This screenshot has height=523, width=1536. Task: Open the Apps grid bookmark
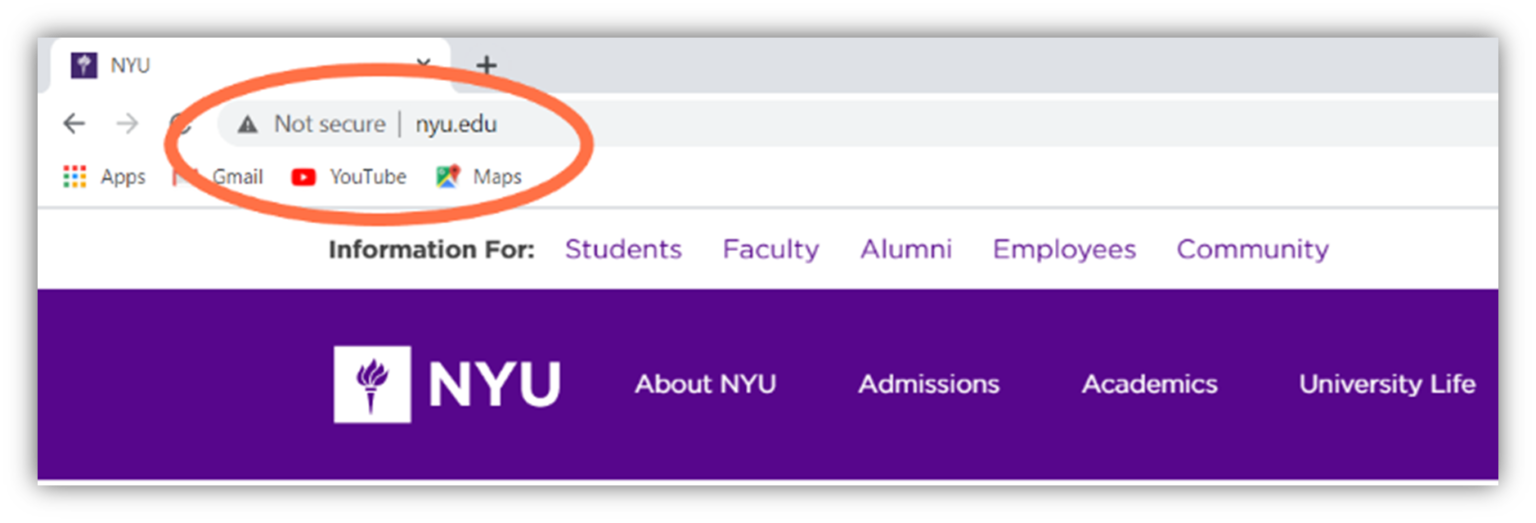pos(104,177)
